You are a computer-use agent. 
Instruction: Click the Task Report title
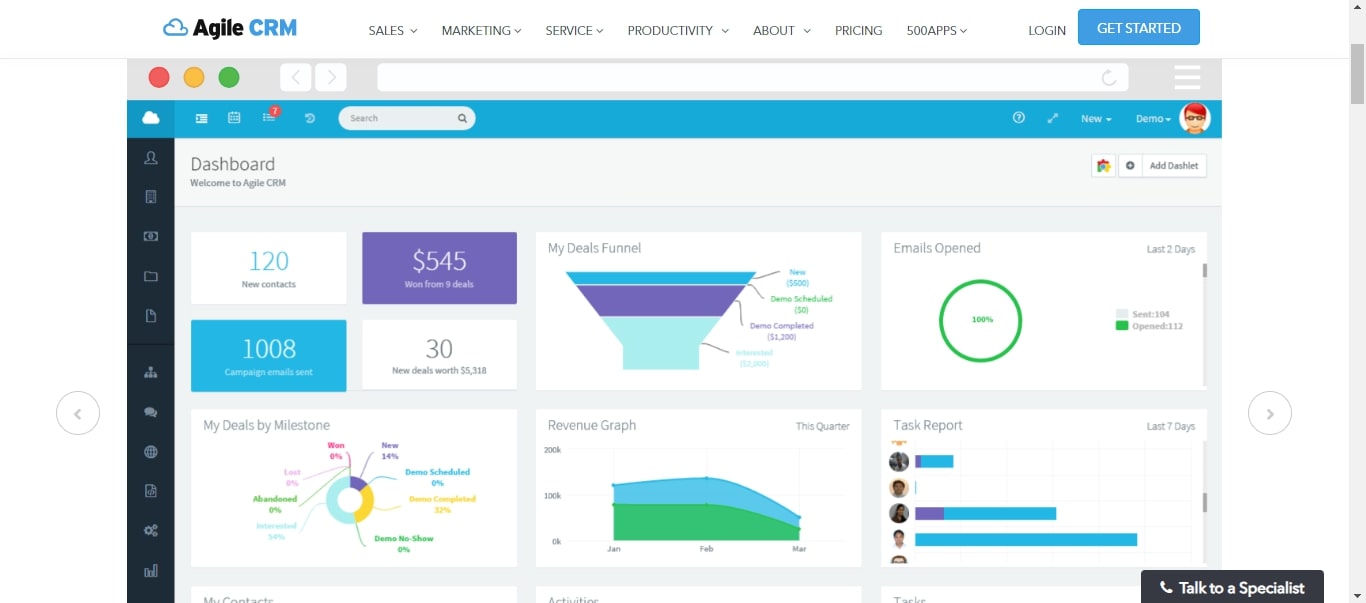pos(928,425)
